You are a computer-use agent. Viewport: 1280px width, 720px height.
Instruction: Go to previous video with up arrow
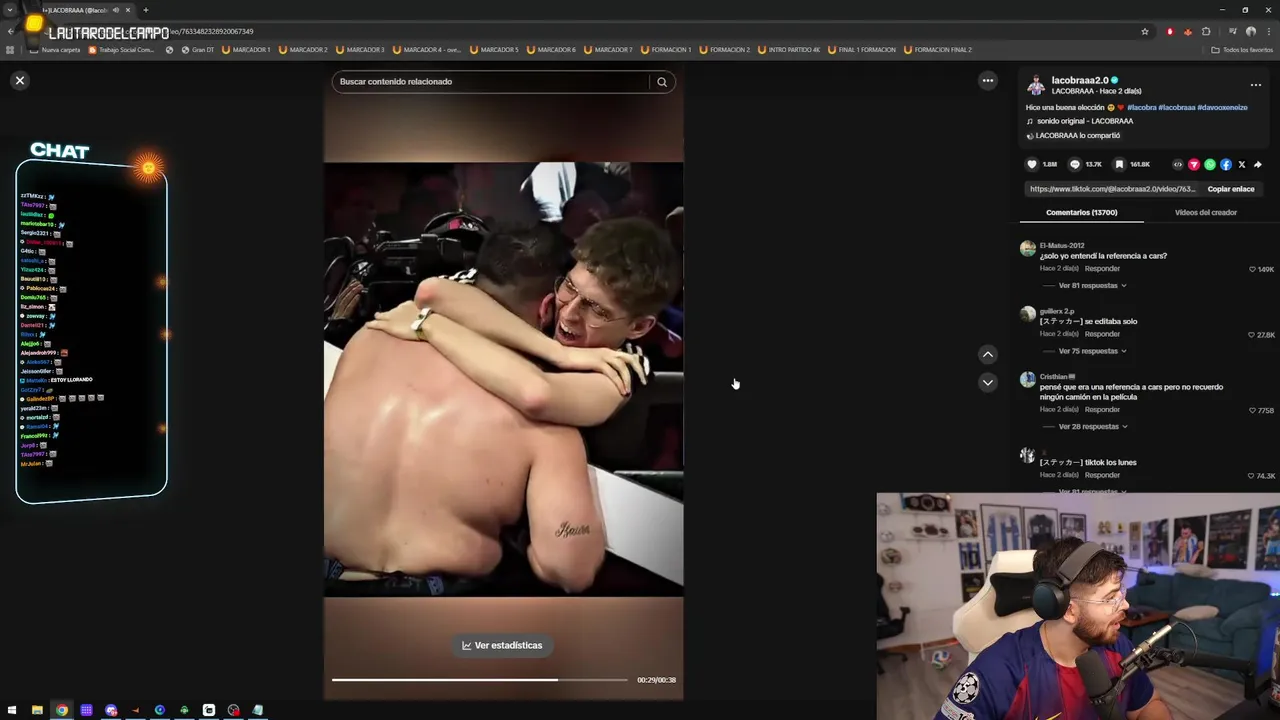point(988,354)
